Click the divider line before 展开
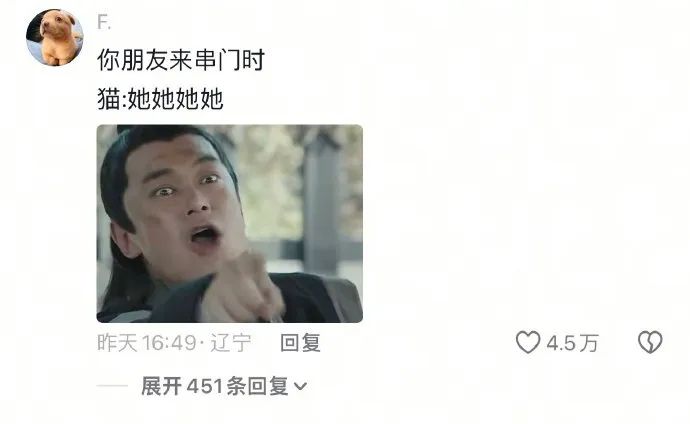Viewport: 690px width, 424px height. 112,386
